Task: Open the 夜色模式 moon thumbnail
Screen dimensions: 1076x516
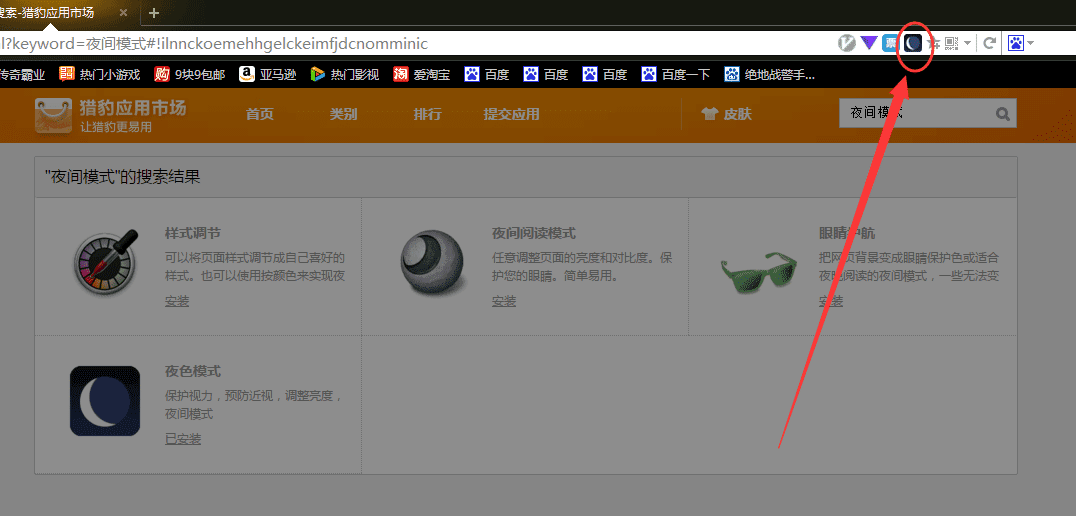Action: pyautogui.click(x=105, y=401)
